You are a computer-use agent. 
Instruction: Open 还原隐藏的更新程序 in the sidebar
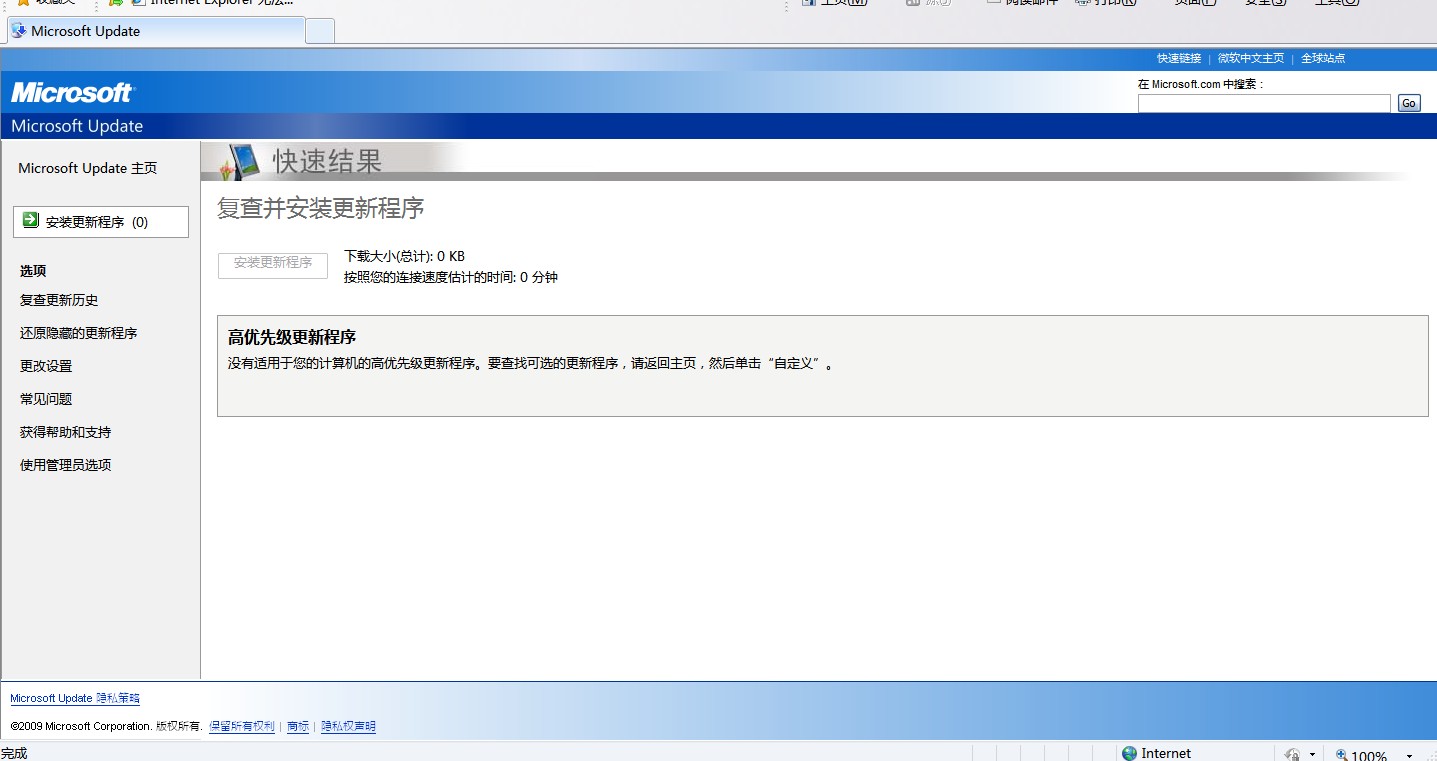(x=79, y=333)
